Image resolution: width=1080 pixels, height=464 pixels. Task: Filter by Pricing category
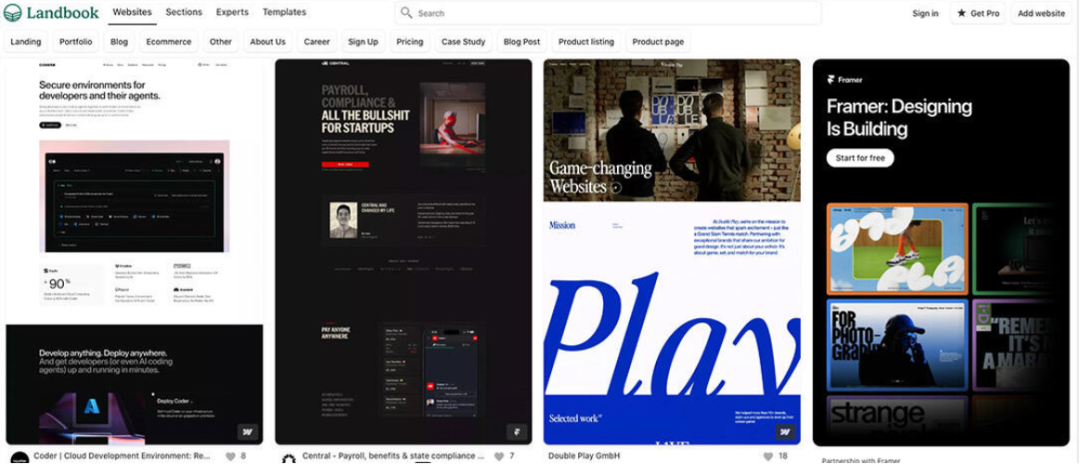coord(410,41)
